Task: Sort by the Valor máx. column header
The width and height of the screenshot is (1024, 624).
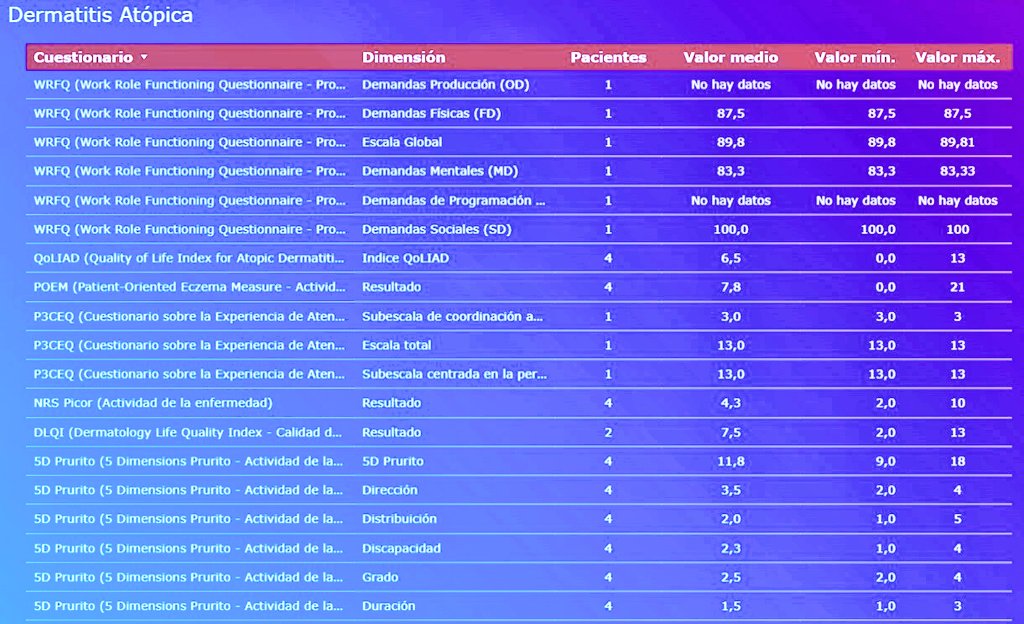Action: point(957,57)
